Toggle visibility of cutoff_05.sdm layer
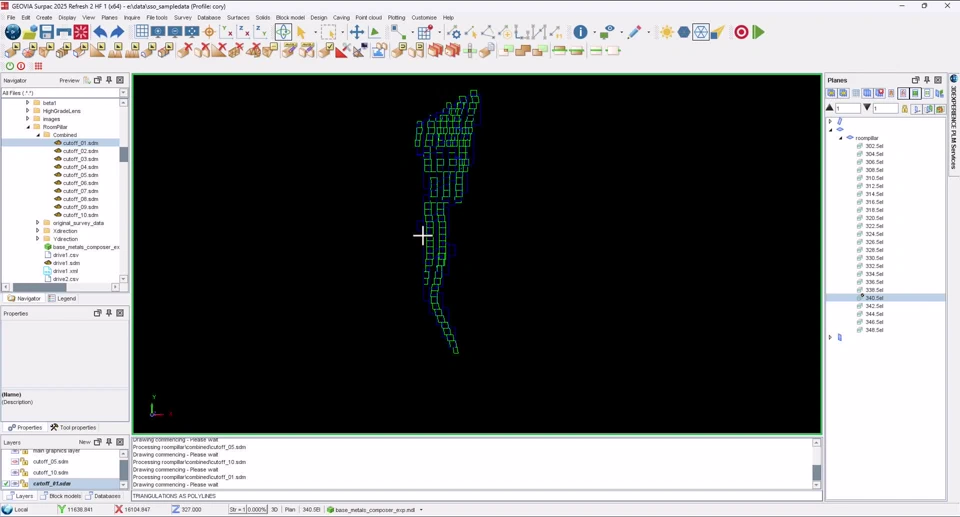Image resolution: width=960 pixels, height=517 pixels. (x=15, y=462)
